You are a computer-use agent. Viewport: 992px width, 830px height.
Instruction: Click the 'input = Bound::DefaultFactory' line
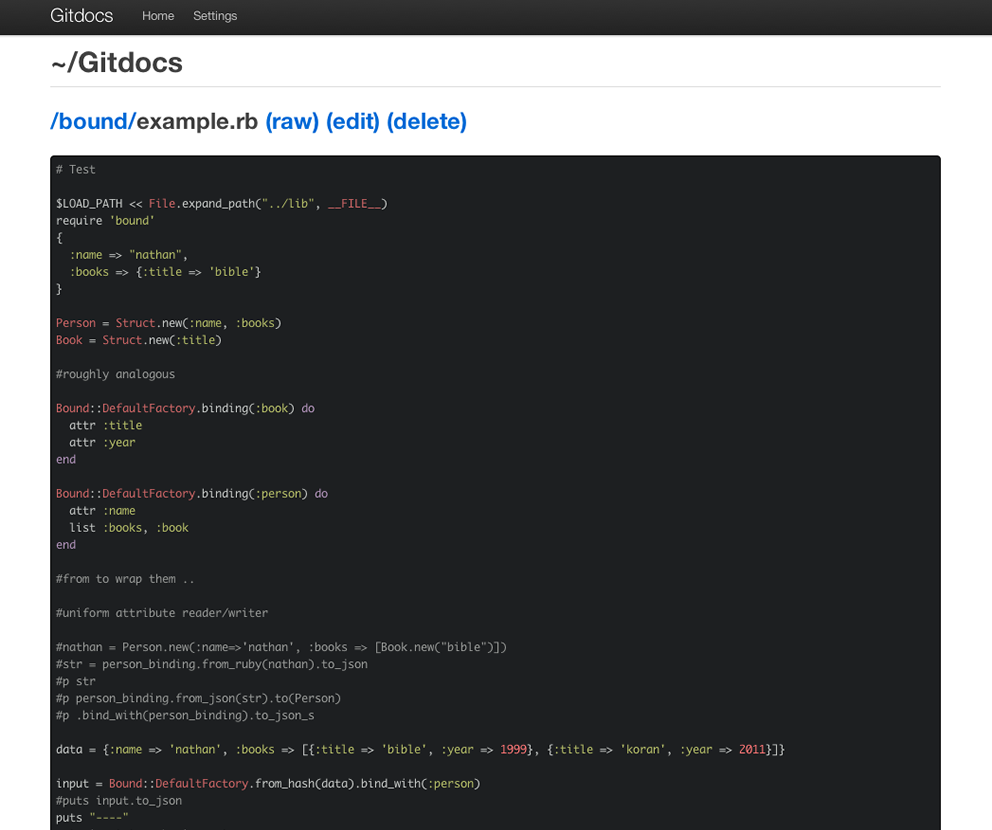[x=268, y=784]
